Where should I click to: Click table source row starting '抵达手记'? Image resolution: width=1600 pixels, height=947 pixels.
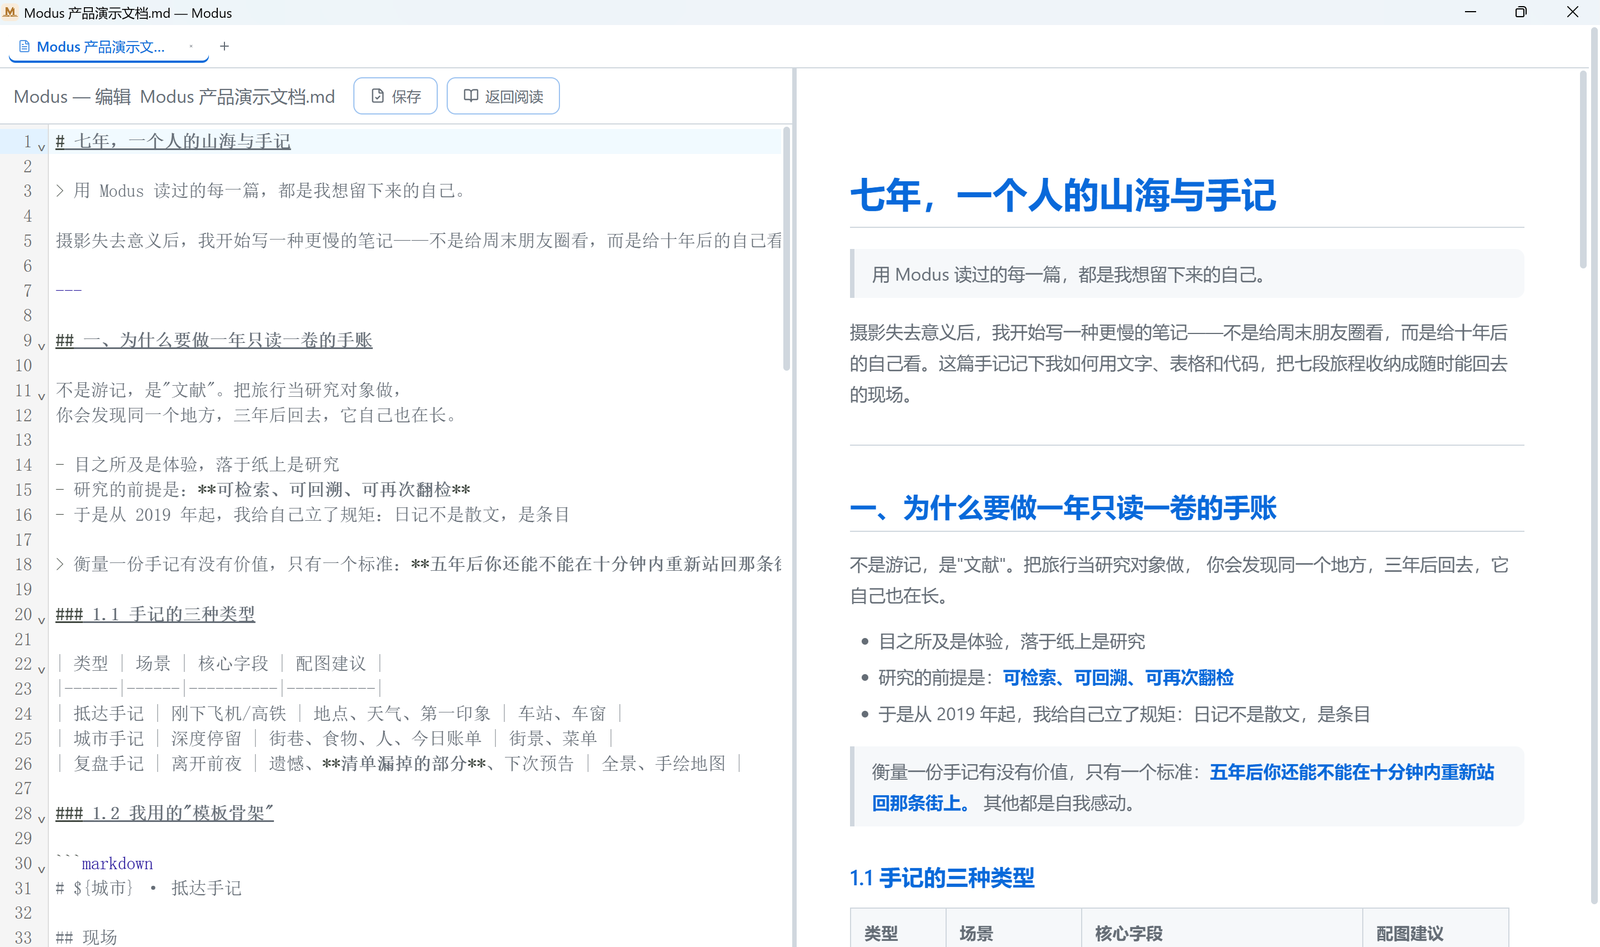pyautogui.click(x=340, y=713)
